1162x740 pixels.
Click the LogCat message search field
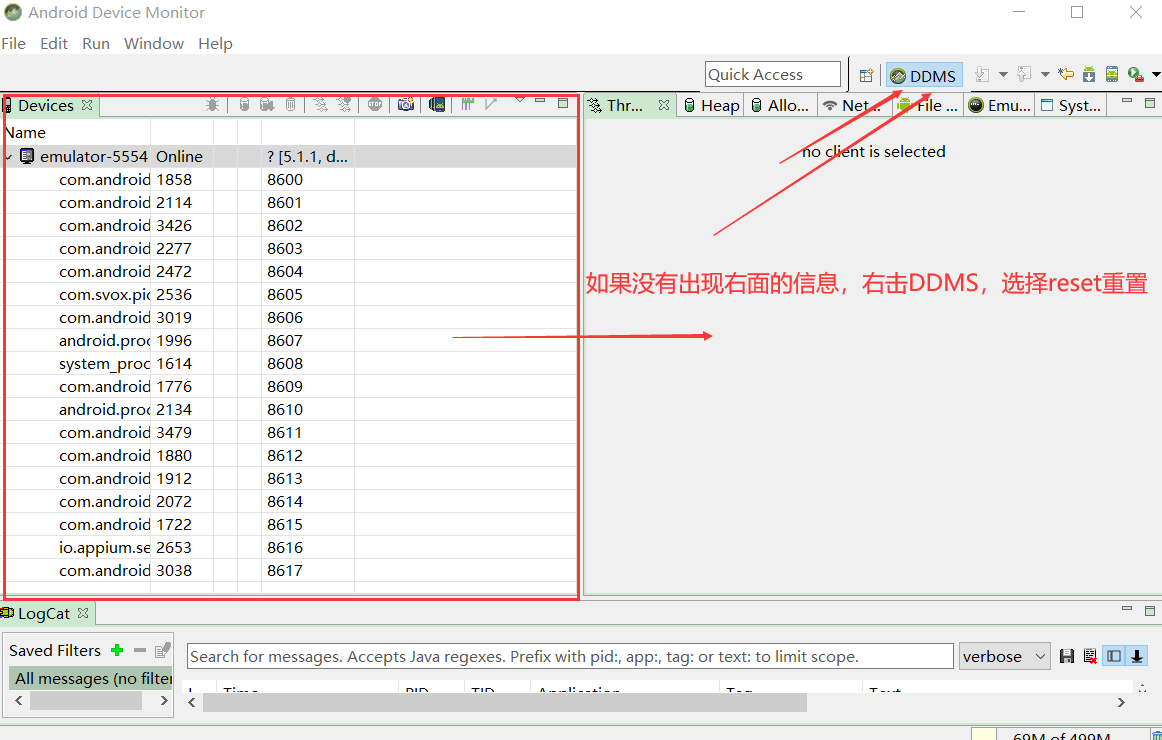pyautogui.click(x=570, y=656)
